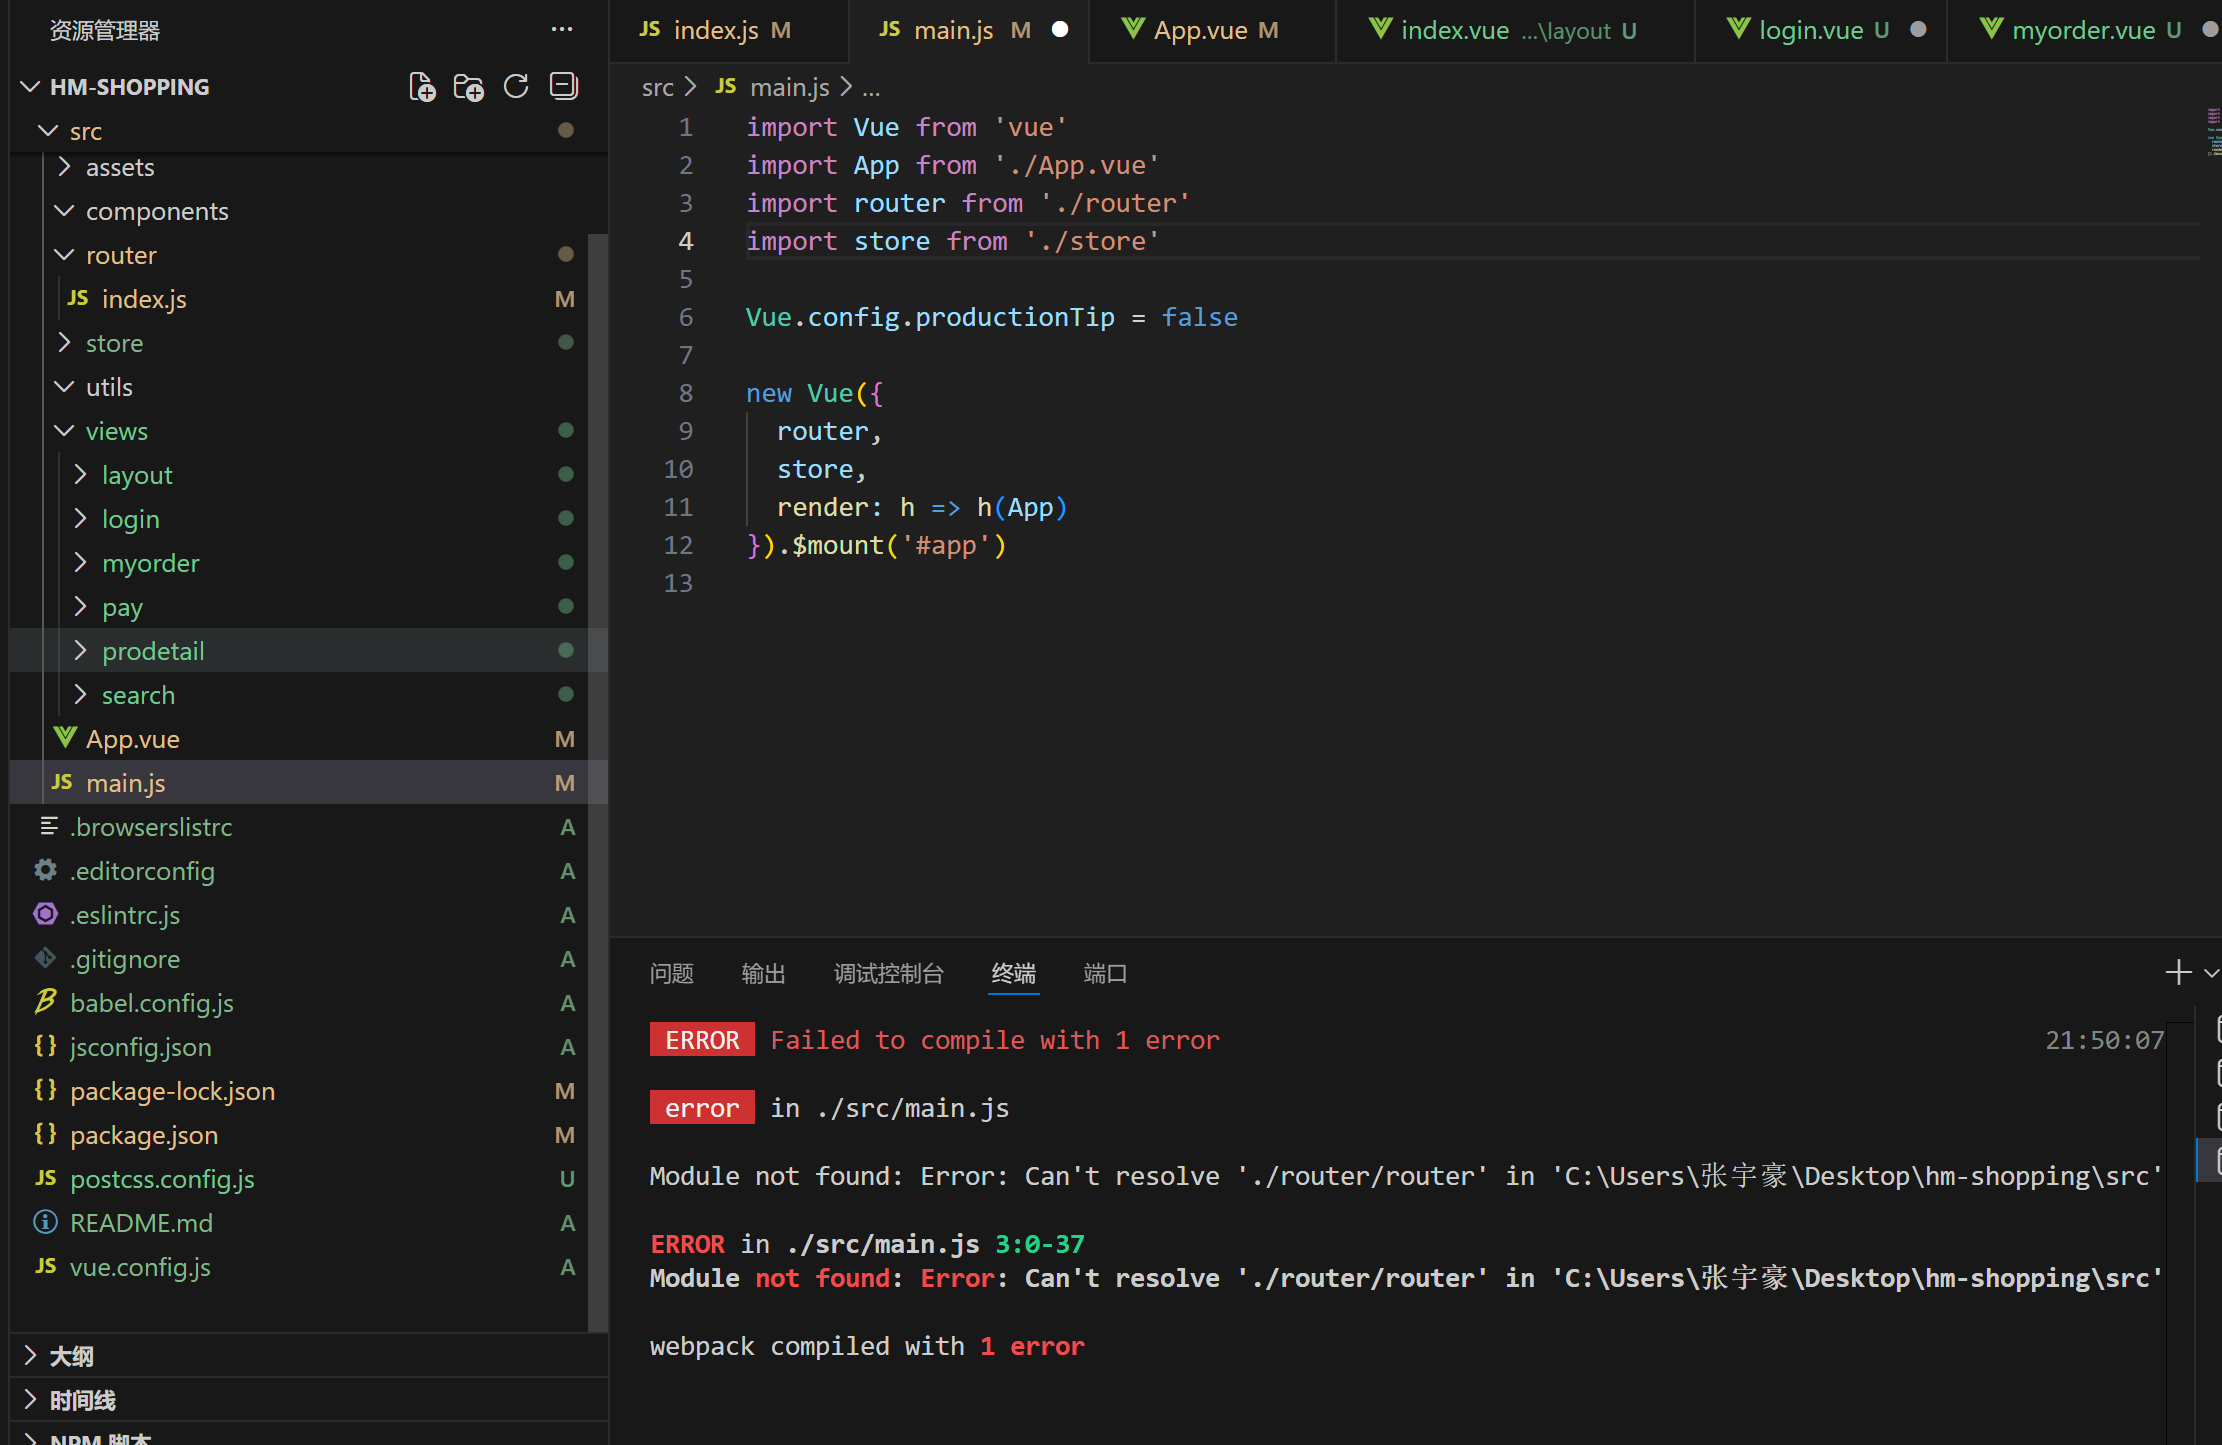Expand the prodetail folder

[x=153, y=651]
